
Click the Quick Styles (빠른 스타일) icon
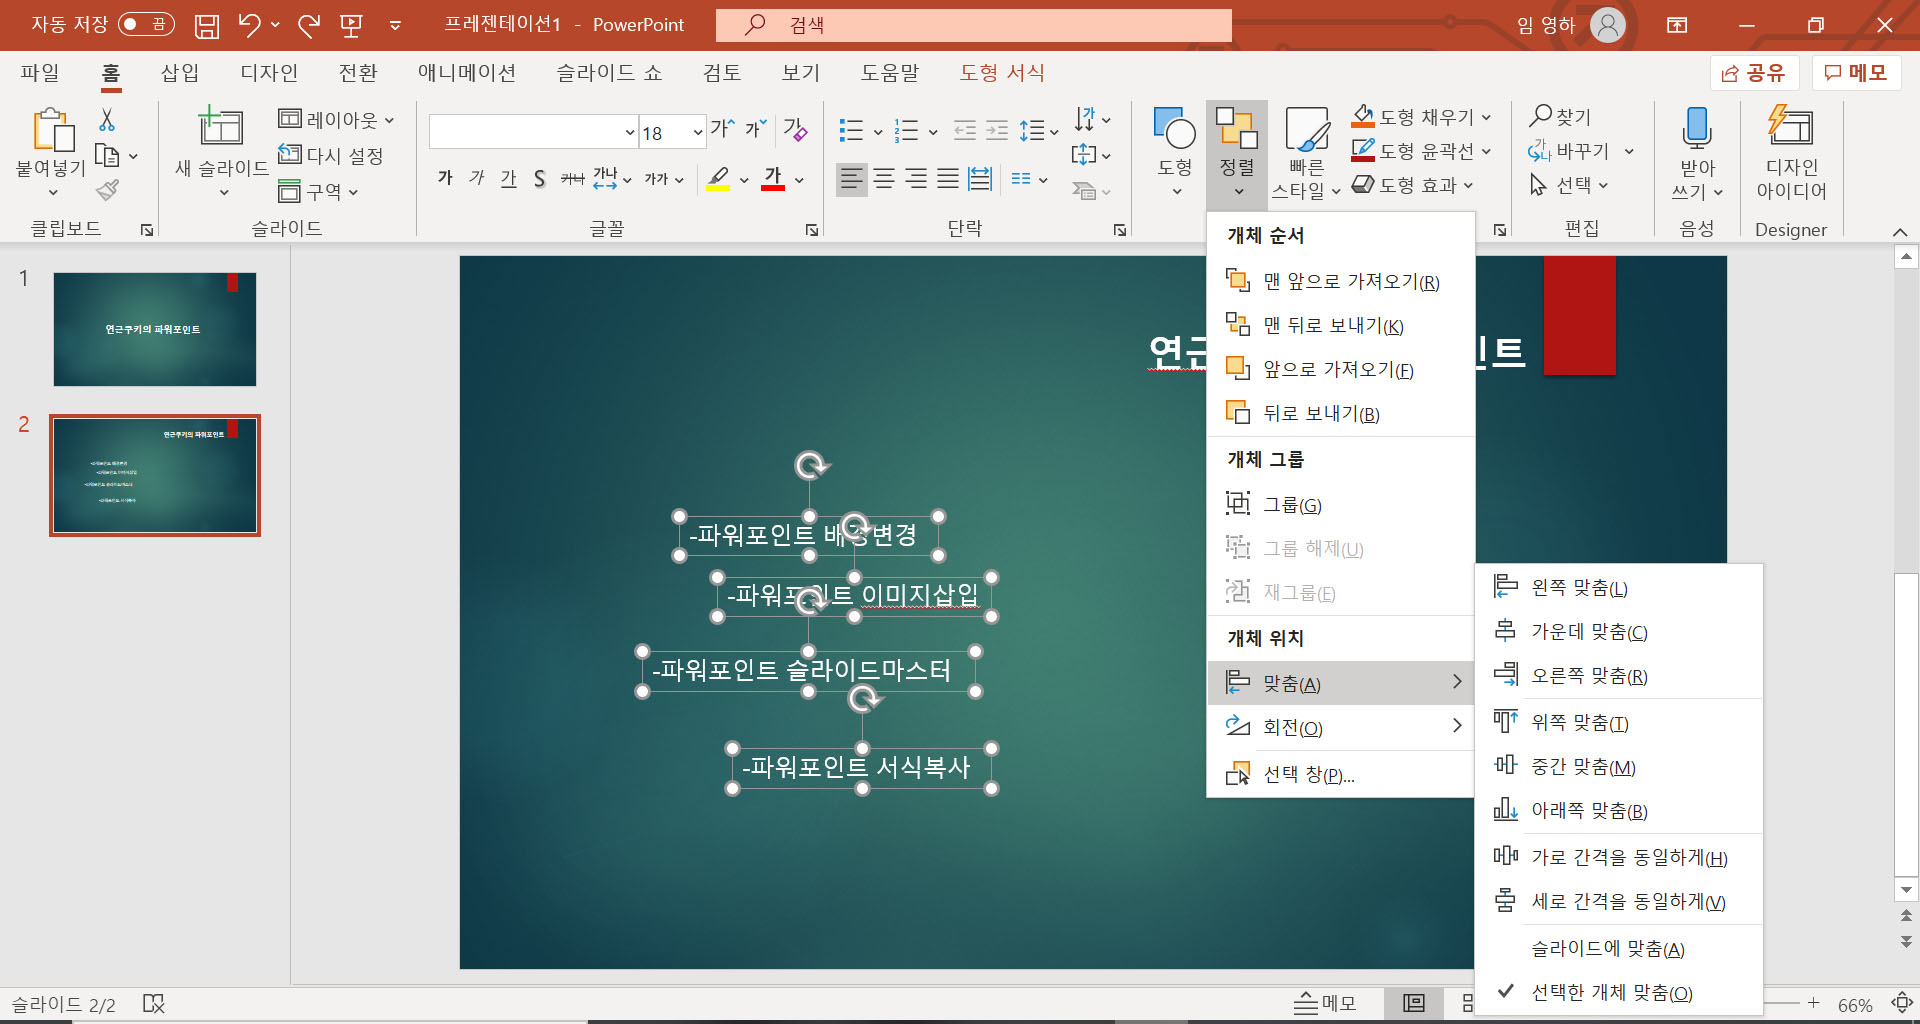click(x=1306, y=130)
